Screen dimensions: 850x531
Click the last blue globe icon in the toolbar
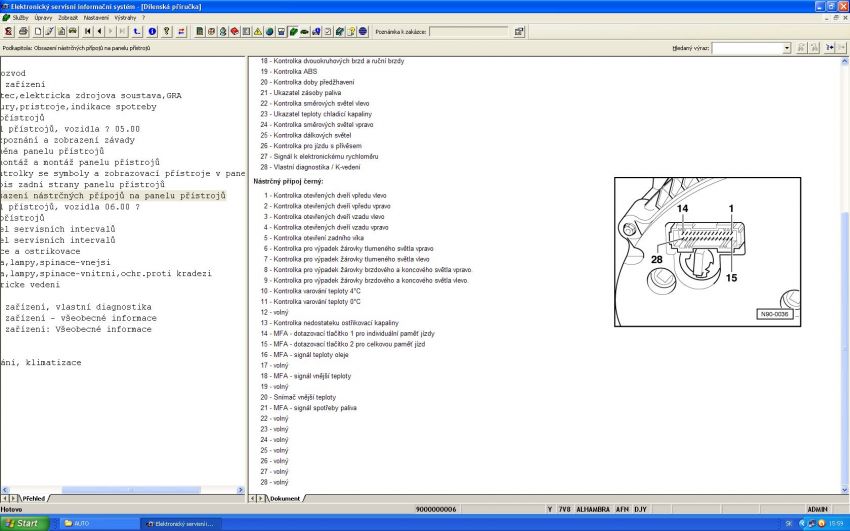(362, 31)
